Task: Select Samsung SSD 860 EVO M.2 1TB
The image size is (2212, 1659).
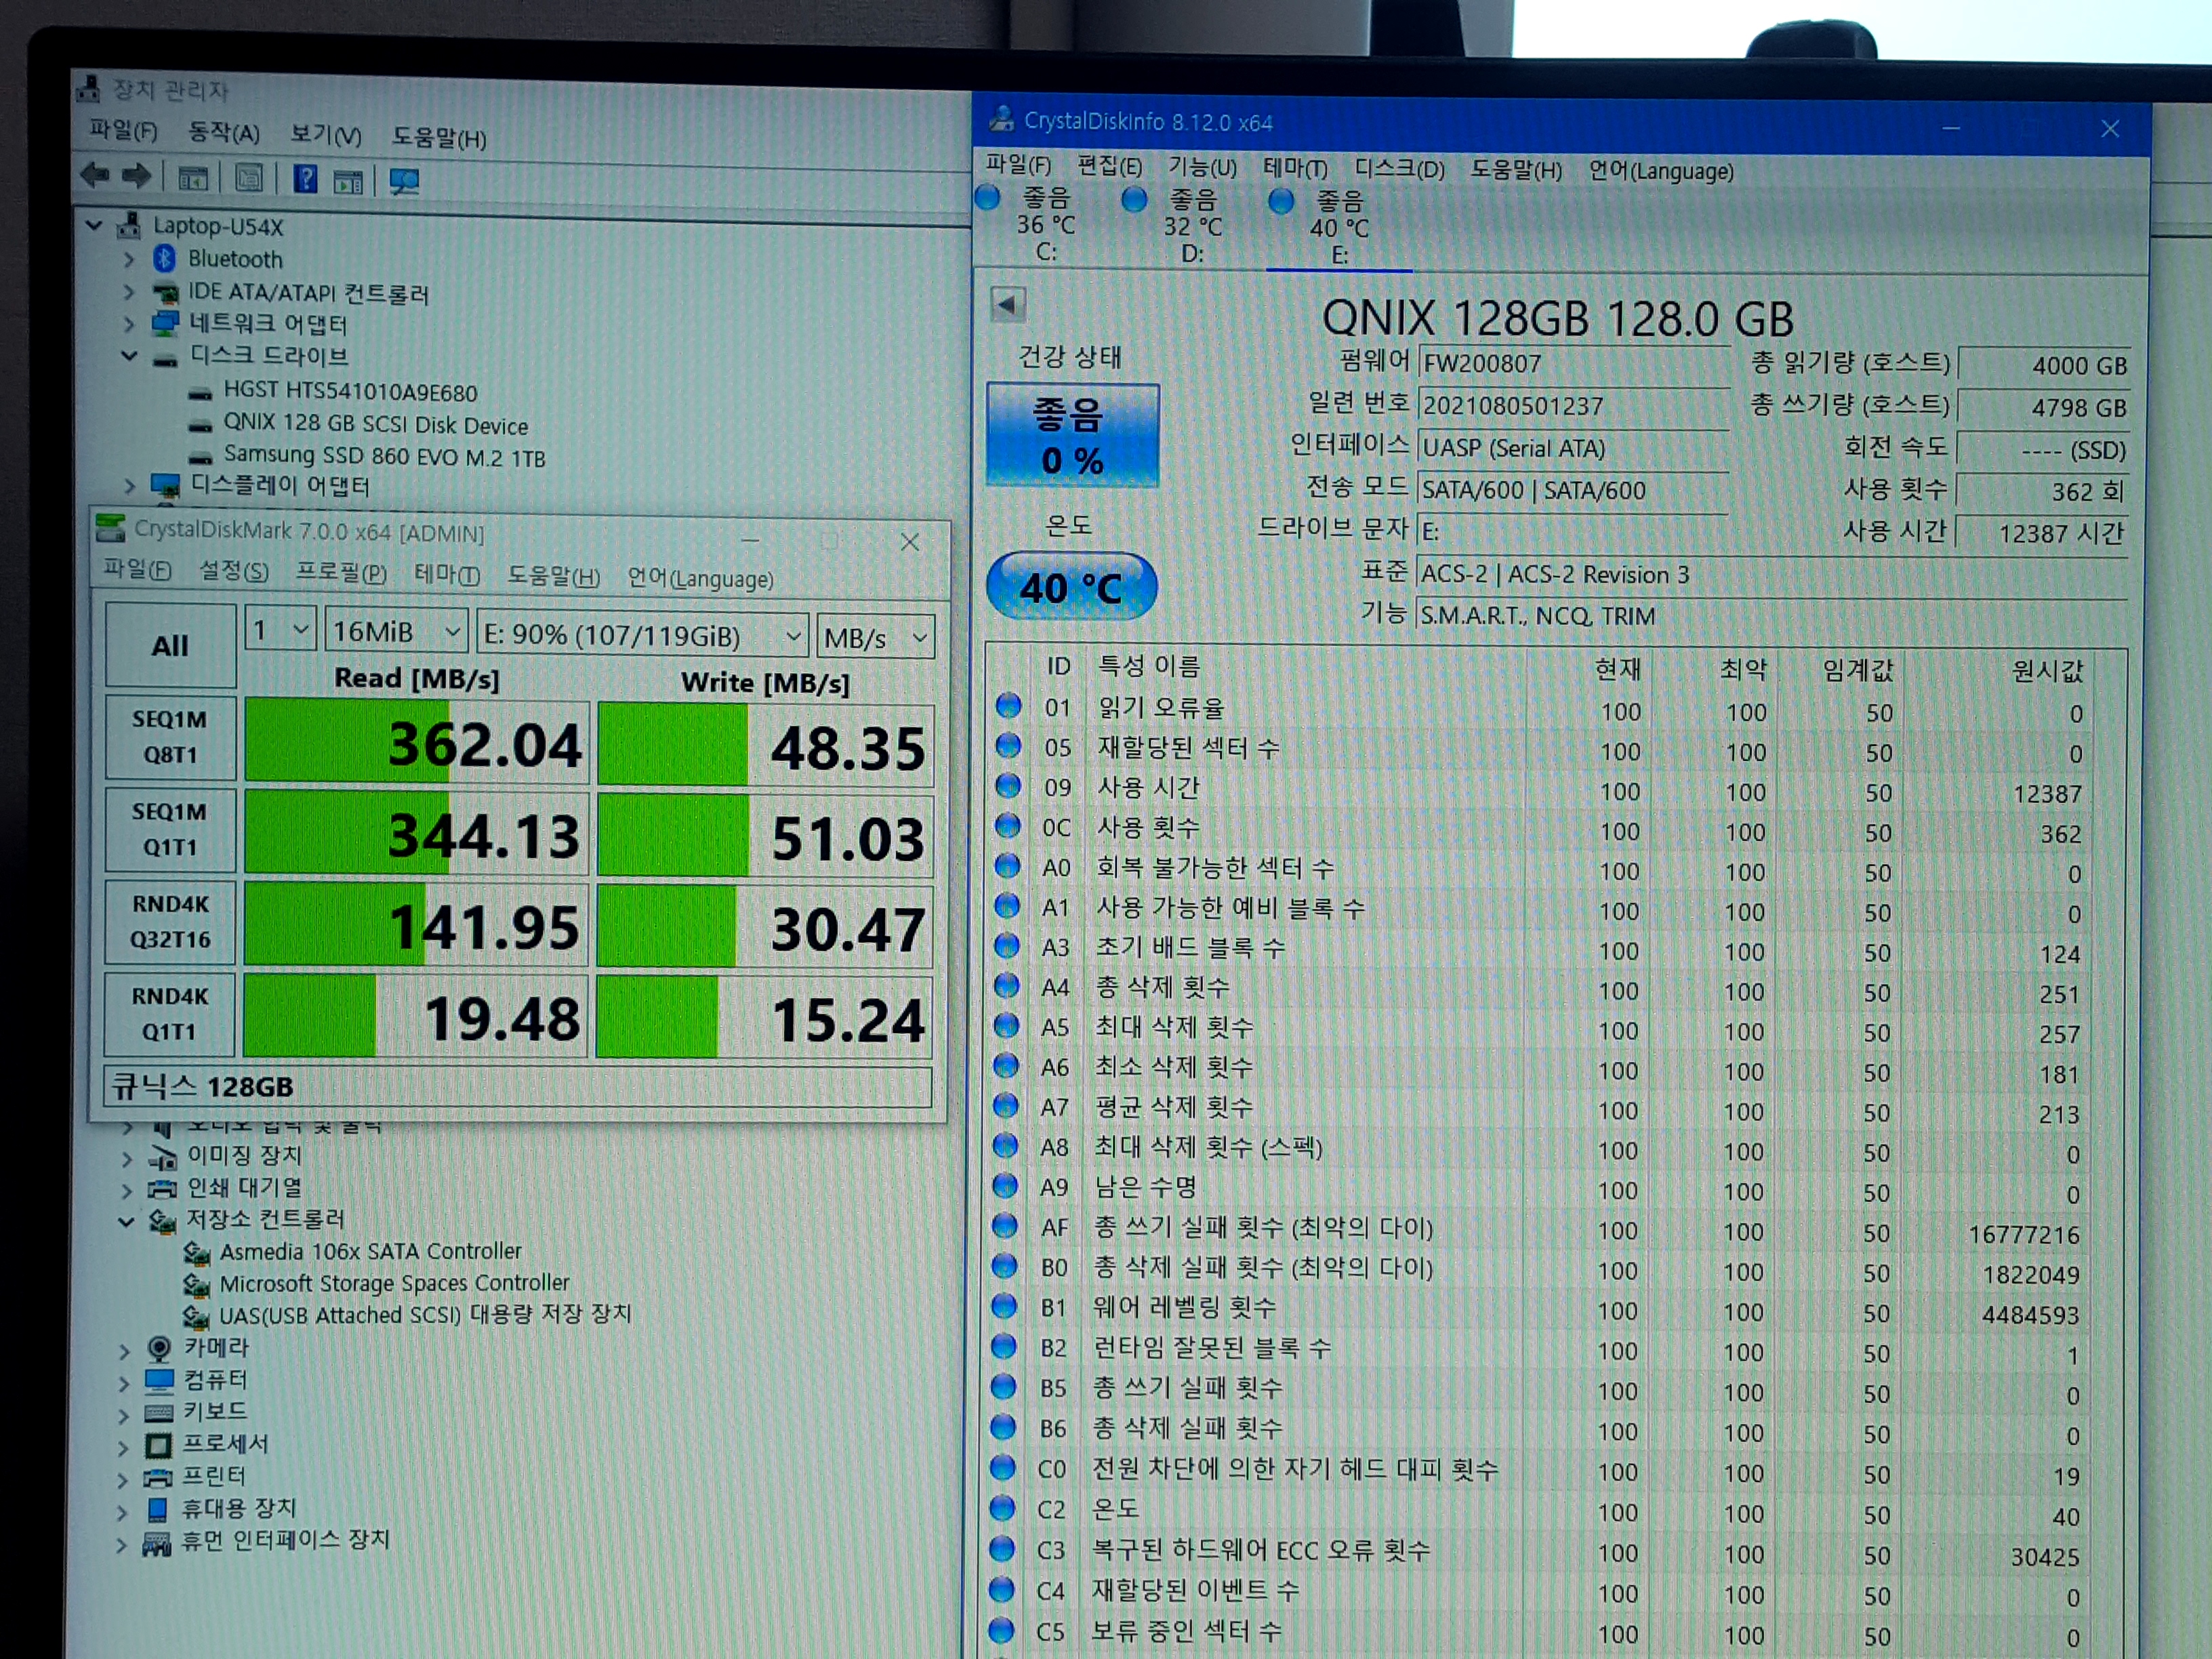Action: point(384,457)
